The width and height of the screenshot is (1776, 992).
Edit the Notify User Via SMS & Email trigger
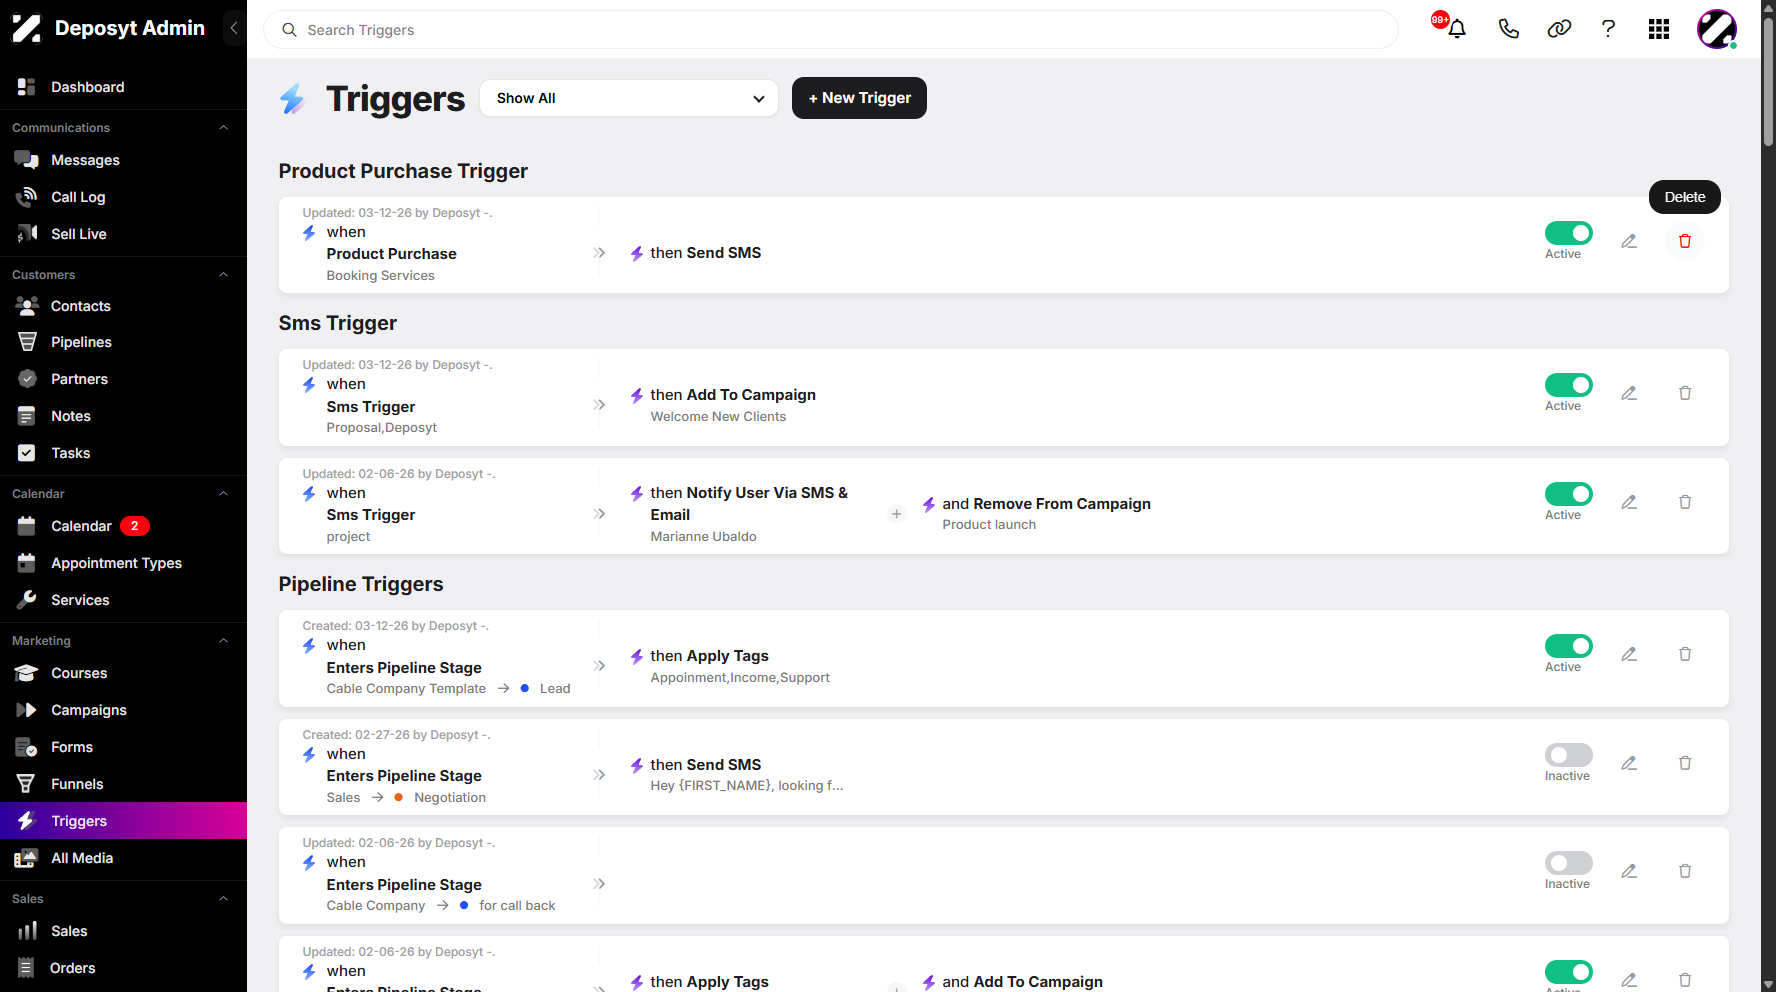1629,502
